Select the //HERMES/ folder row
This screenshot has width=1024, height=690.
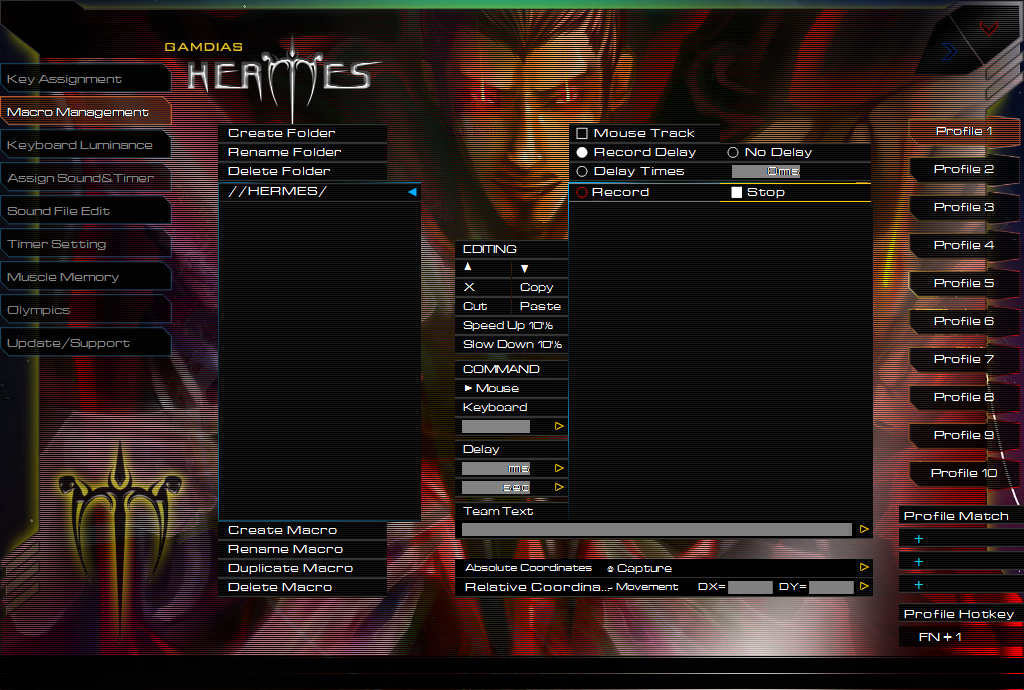pos(319,191)
